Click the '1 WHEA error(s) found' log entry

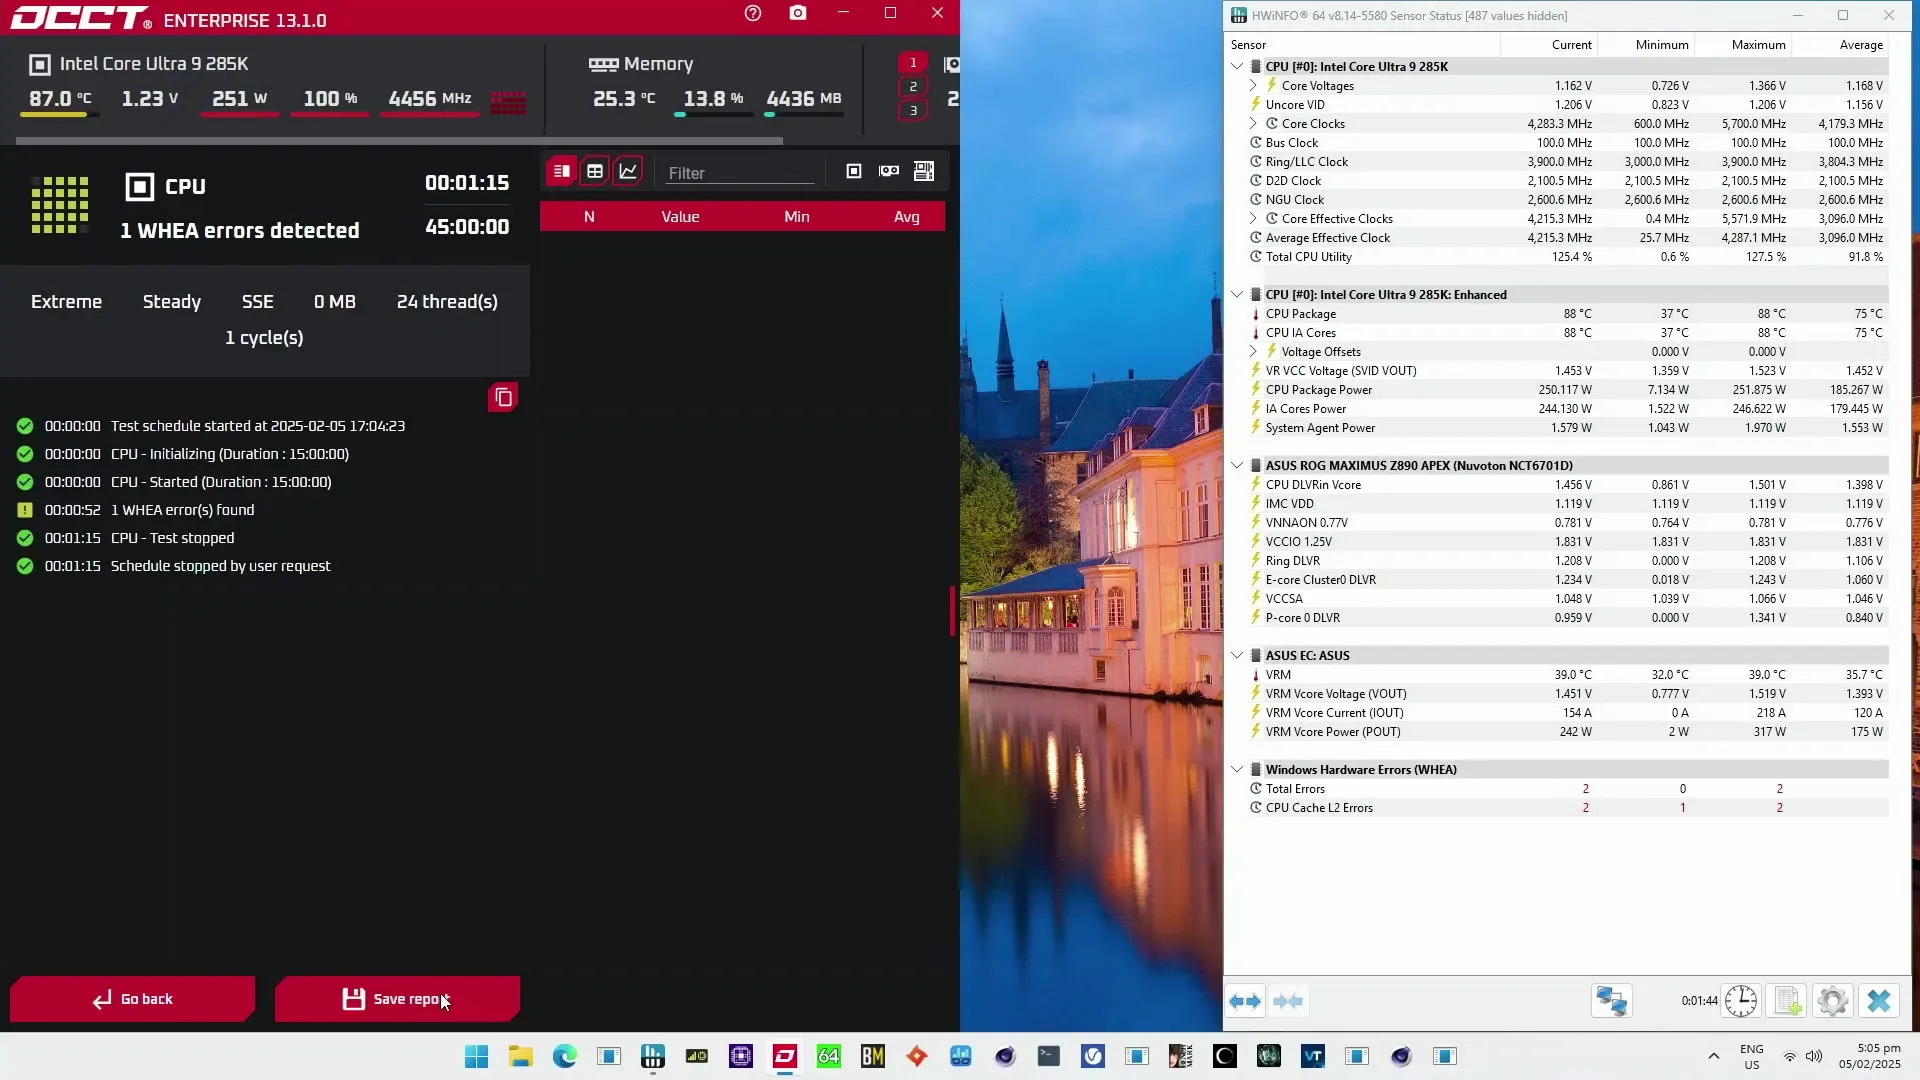click(182, 510)
